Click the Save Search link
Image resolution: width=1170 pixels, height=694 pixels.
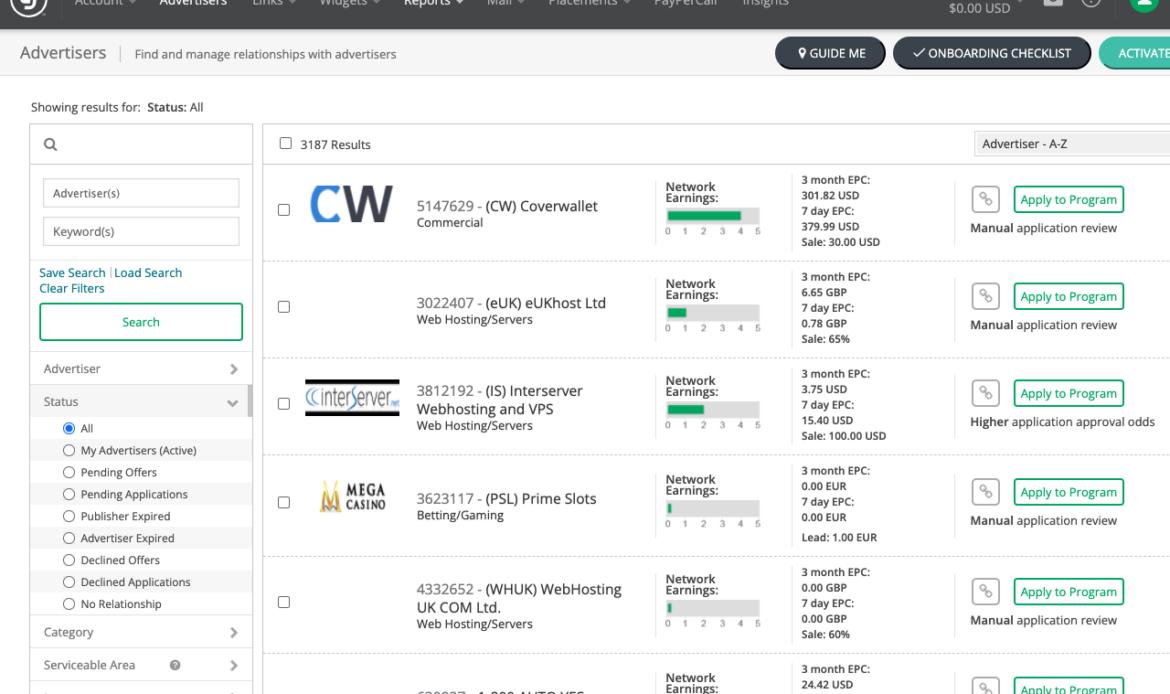coord(72,272)
